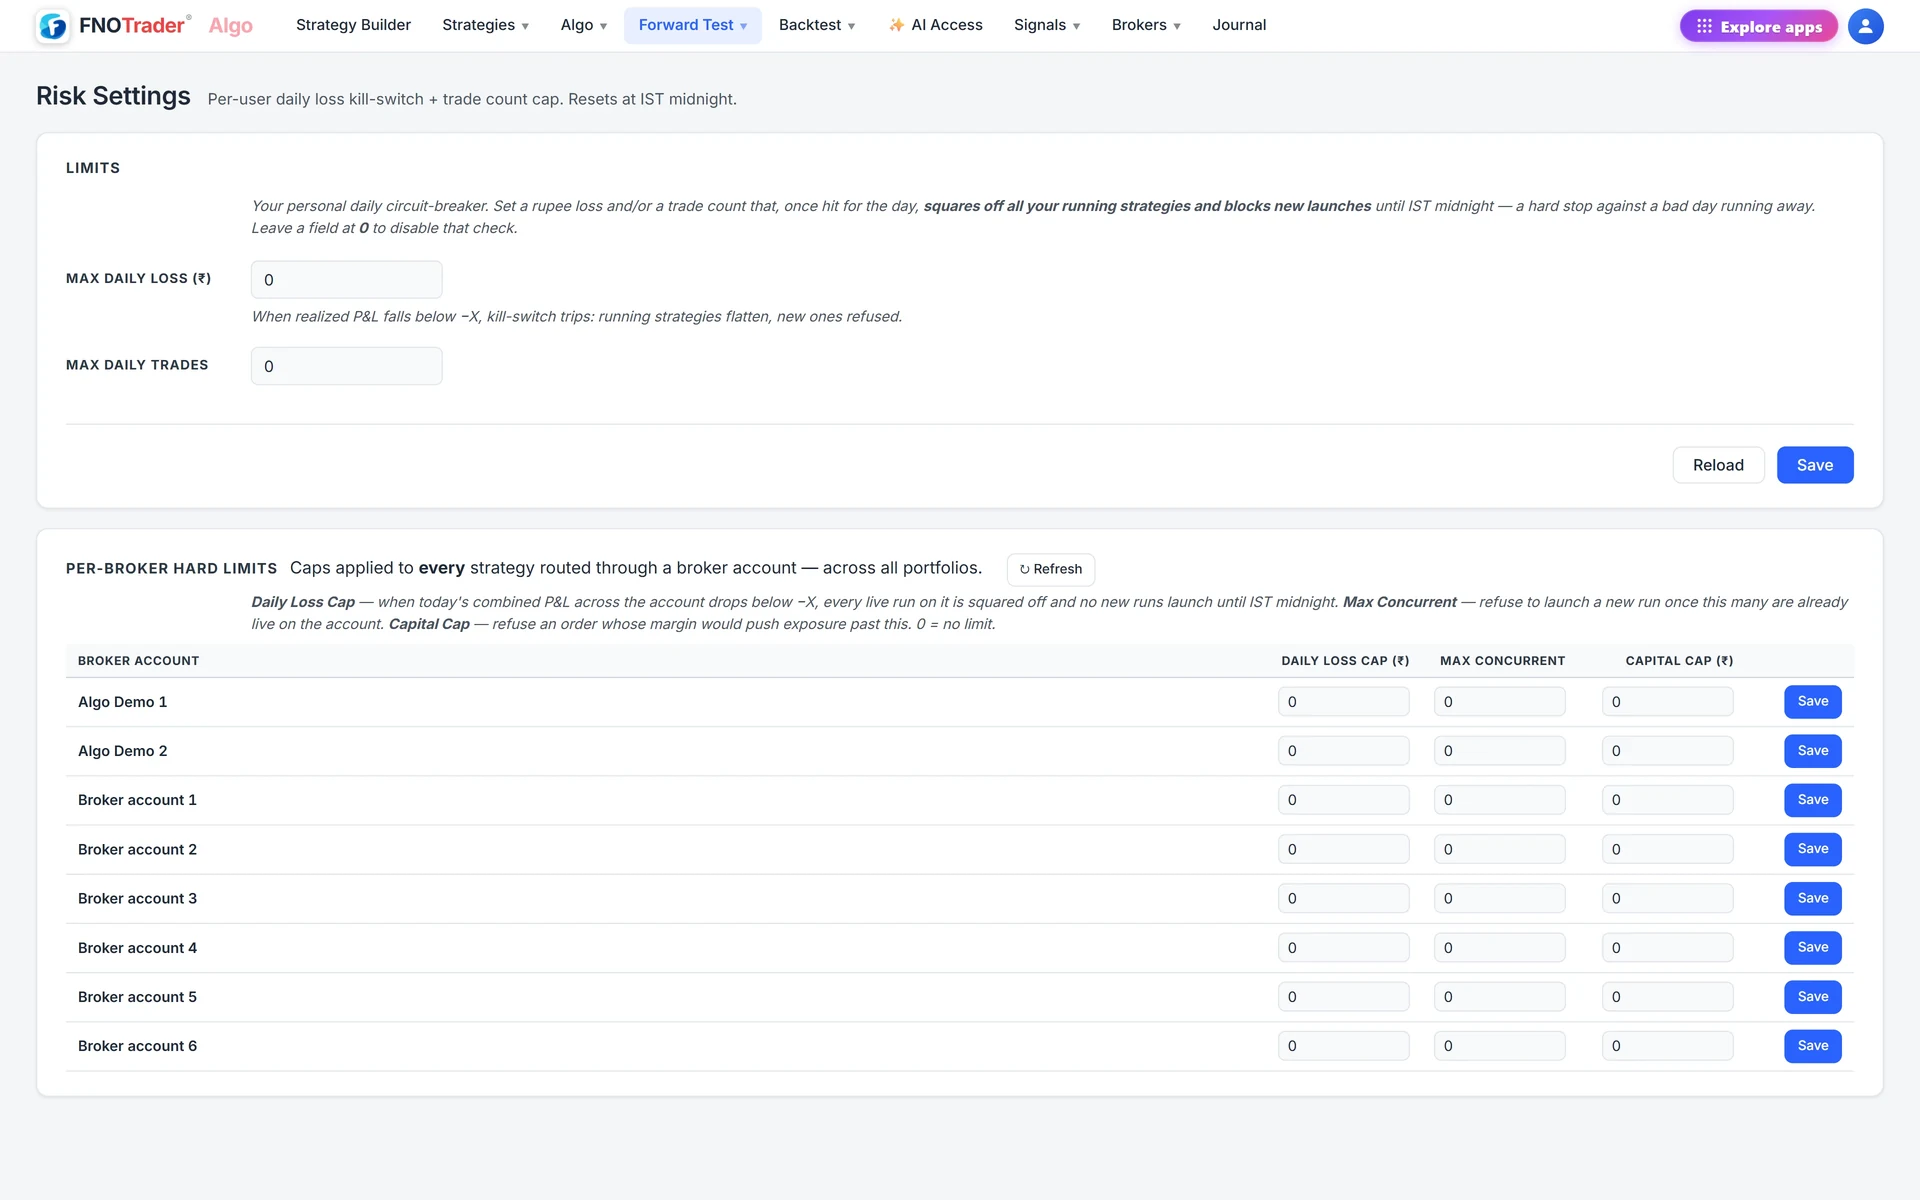Expand the Signals dropdown menu
Image resolution: width=1920 pixels, height=1200 pixels.
(x=1047, y=25)
